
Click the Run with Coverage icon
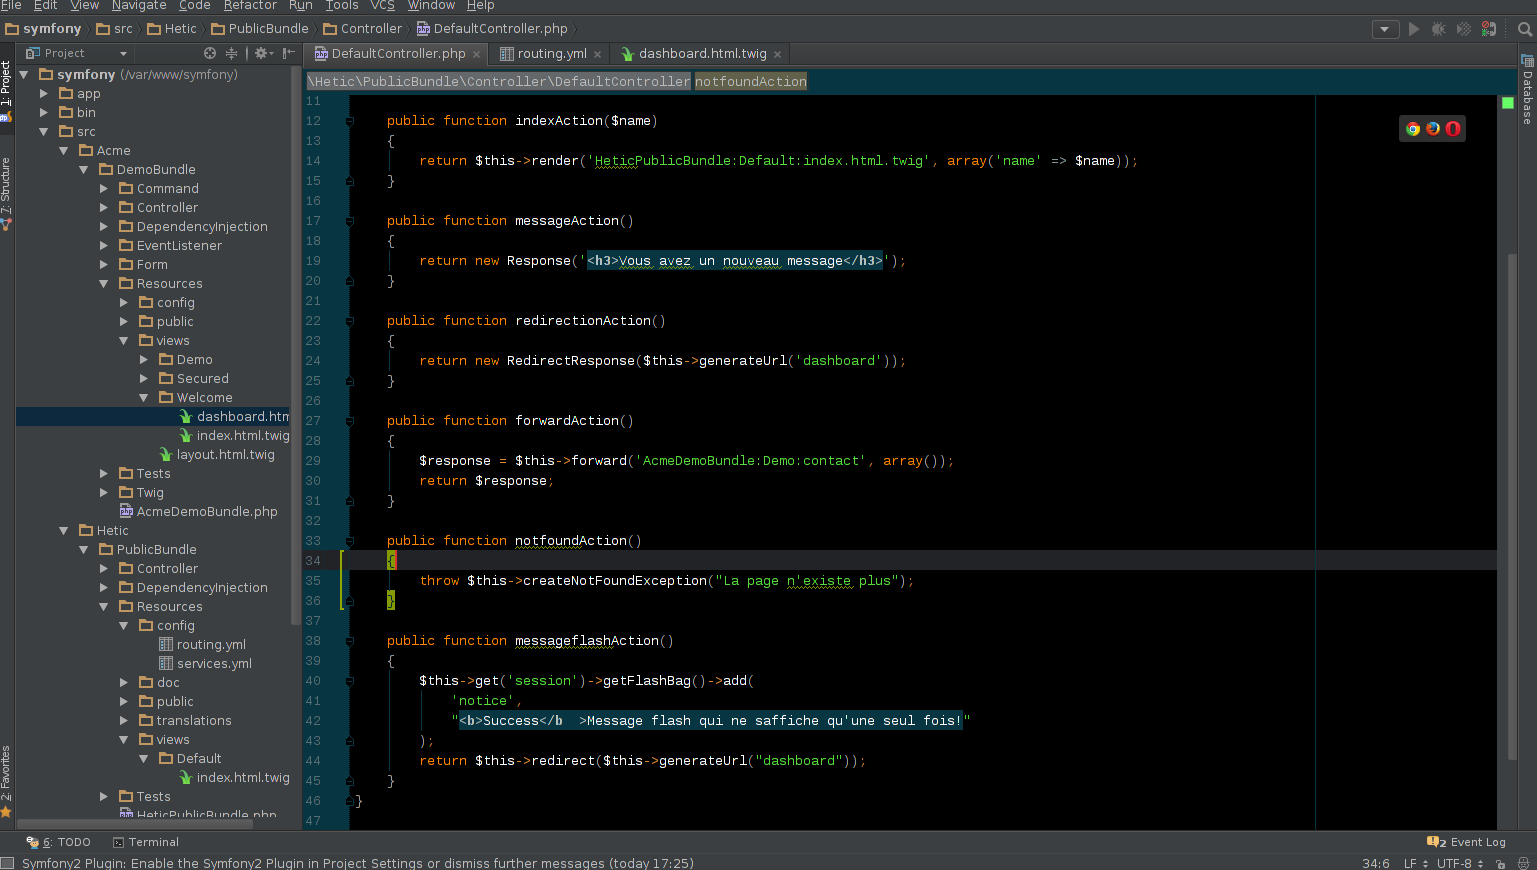tap(1464, 29)
